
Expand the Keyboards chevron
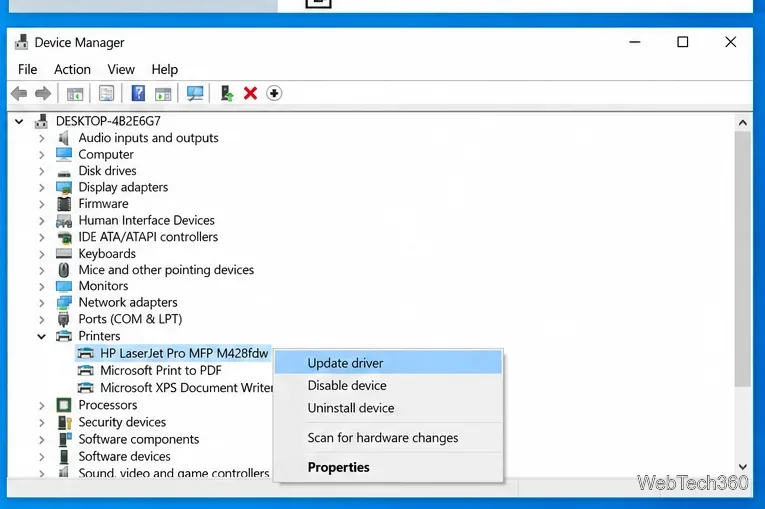coord(41,254)
